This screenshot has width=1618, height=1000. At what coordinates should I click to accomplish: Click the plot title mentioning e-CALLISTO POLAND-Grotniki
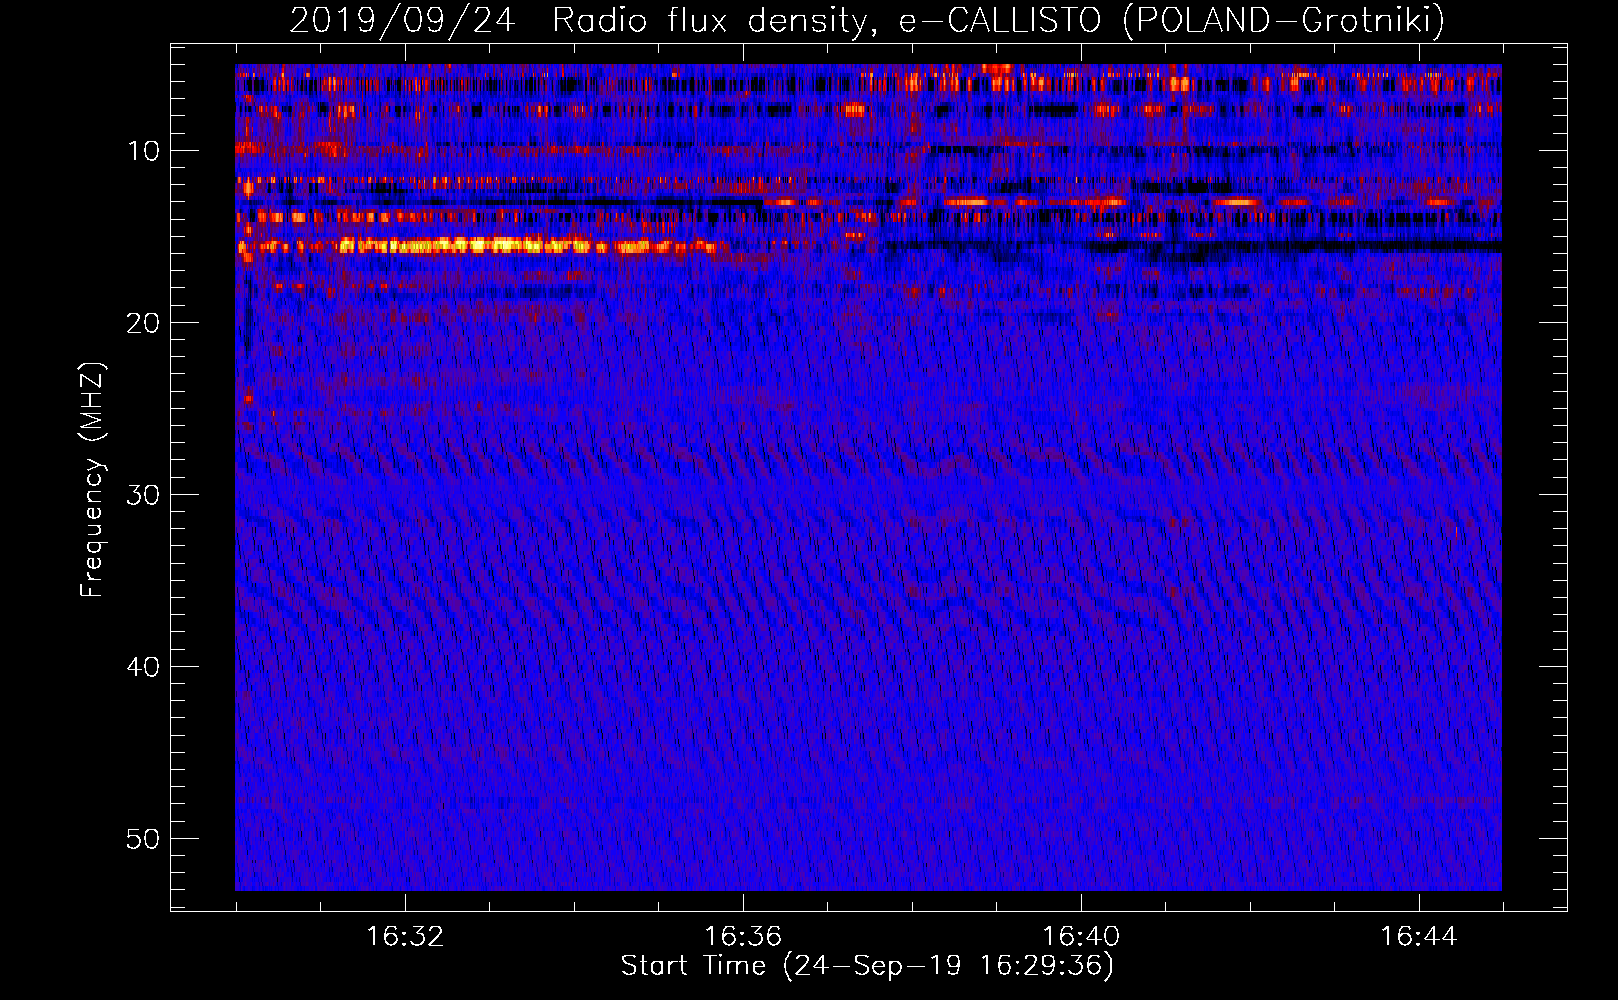coord(867,20)
